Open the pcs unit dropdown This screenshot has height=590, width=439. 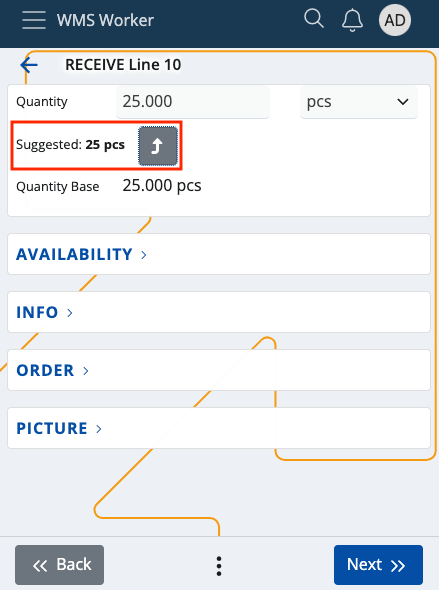(358, 102)
